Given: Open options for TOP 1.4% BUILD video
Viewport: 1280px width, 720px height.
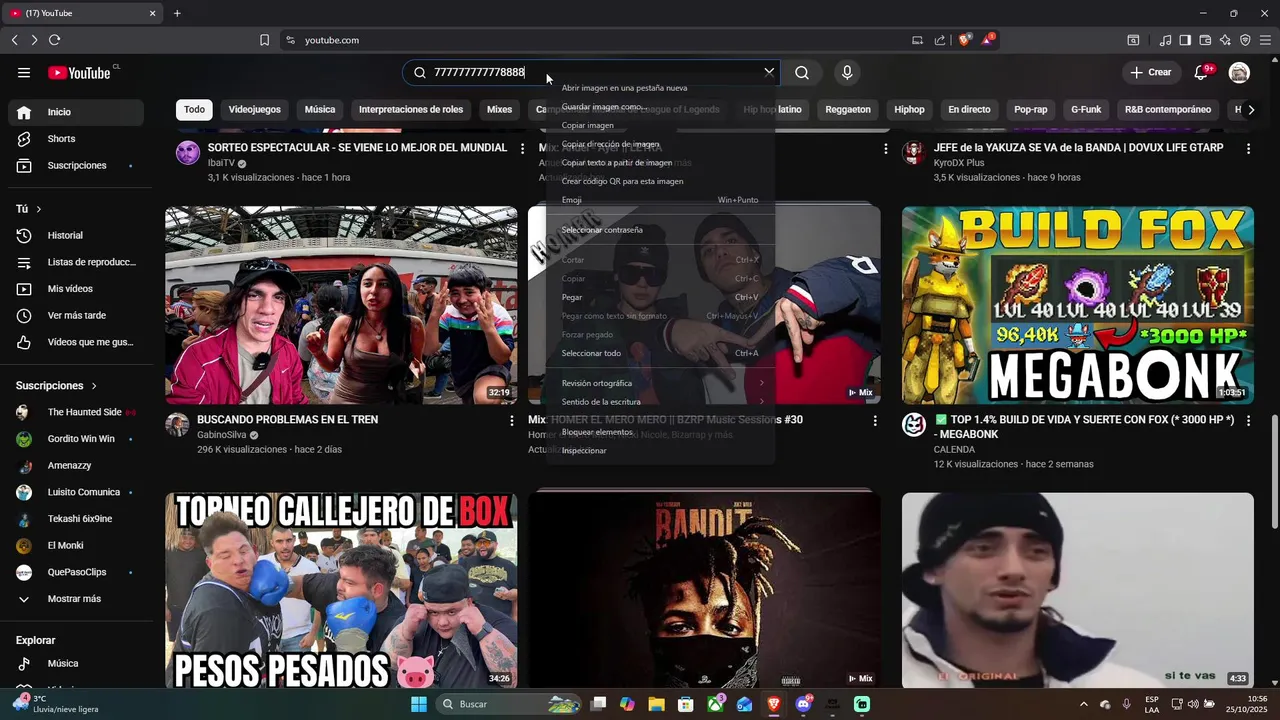Looking at the screenshot, I should 1248,421.
